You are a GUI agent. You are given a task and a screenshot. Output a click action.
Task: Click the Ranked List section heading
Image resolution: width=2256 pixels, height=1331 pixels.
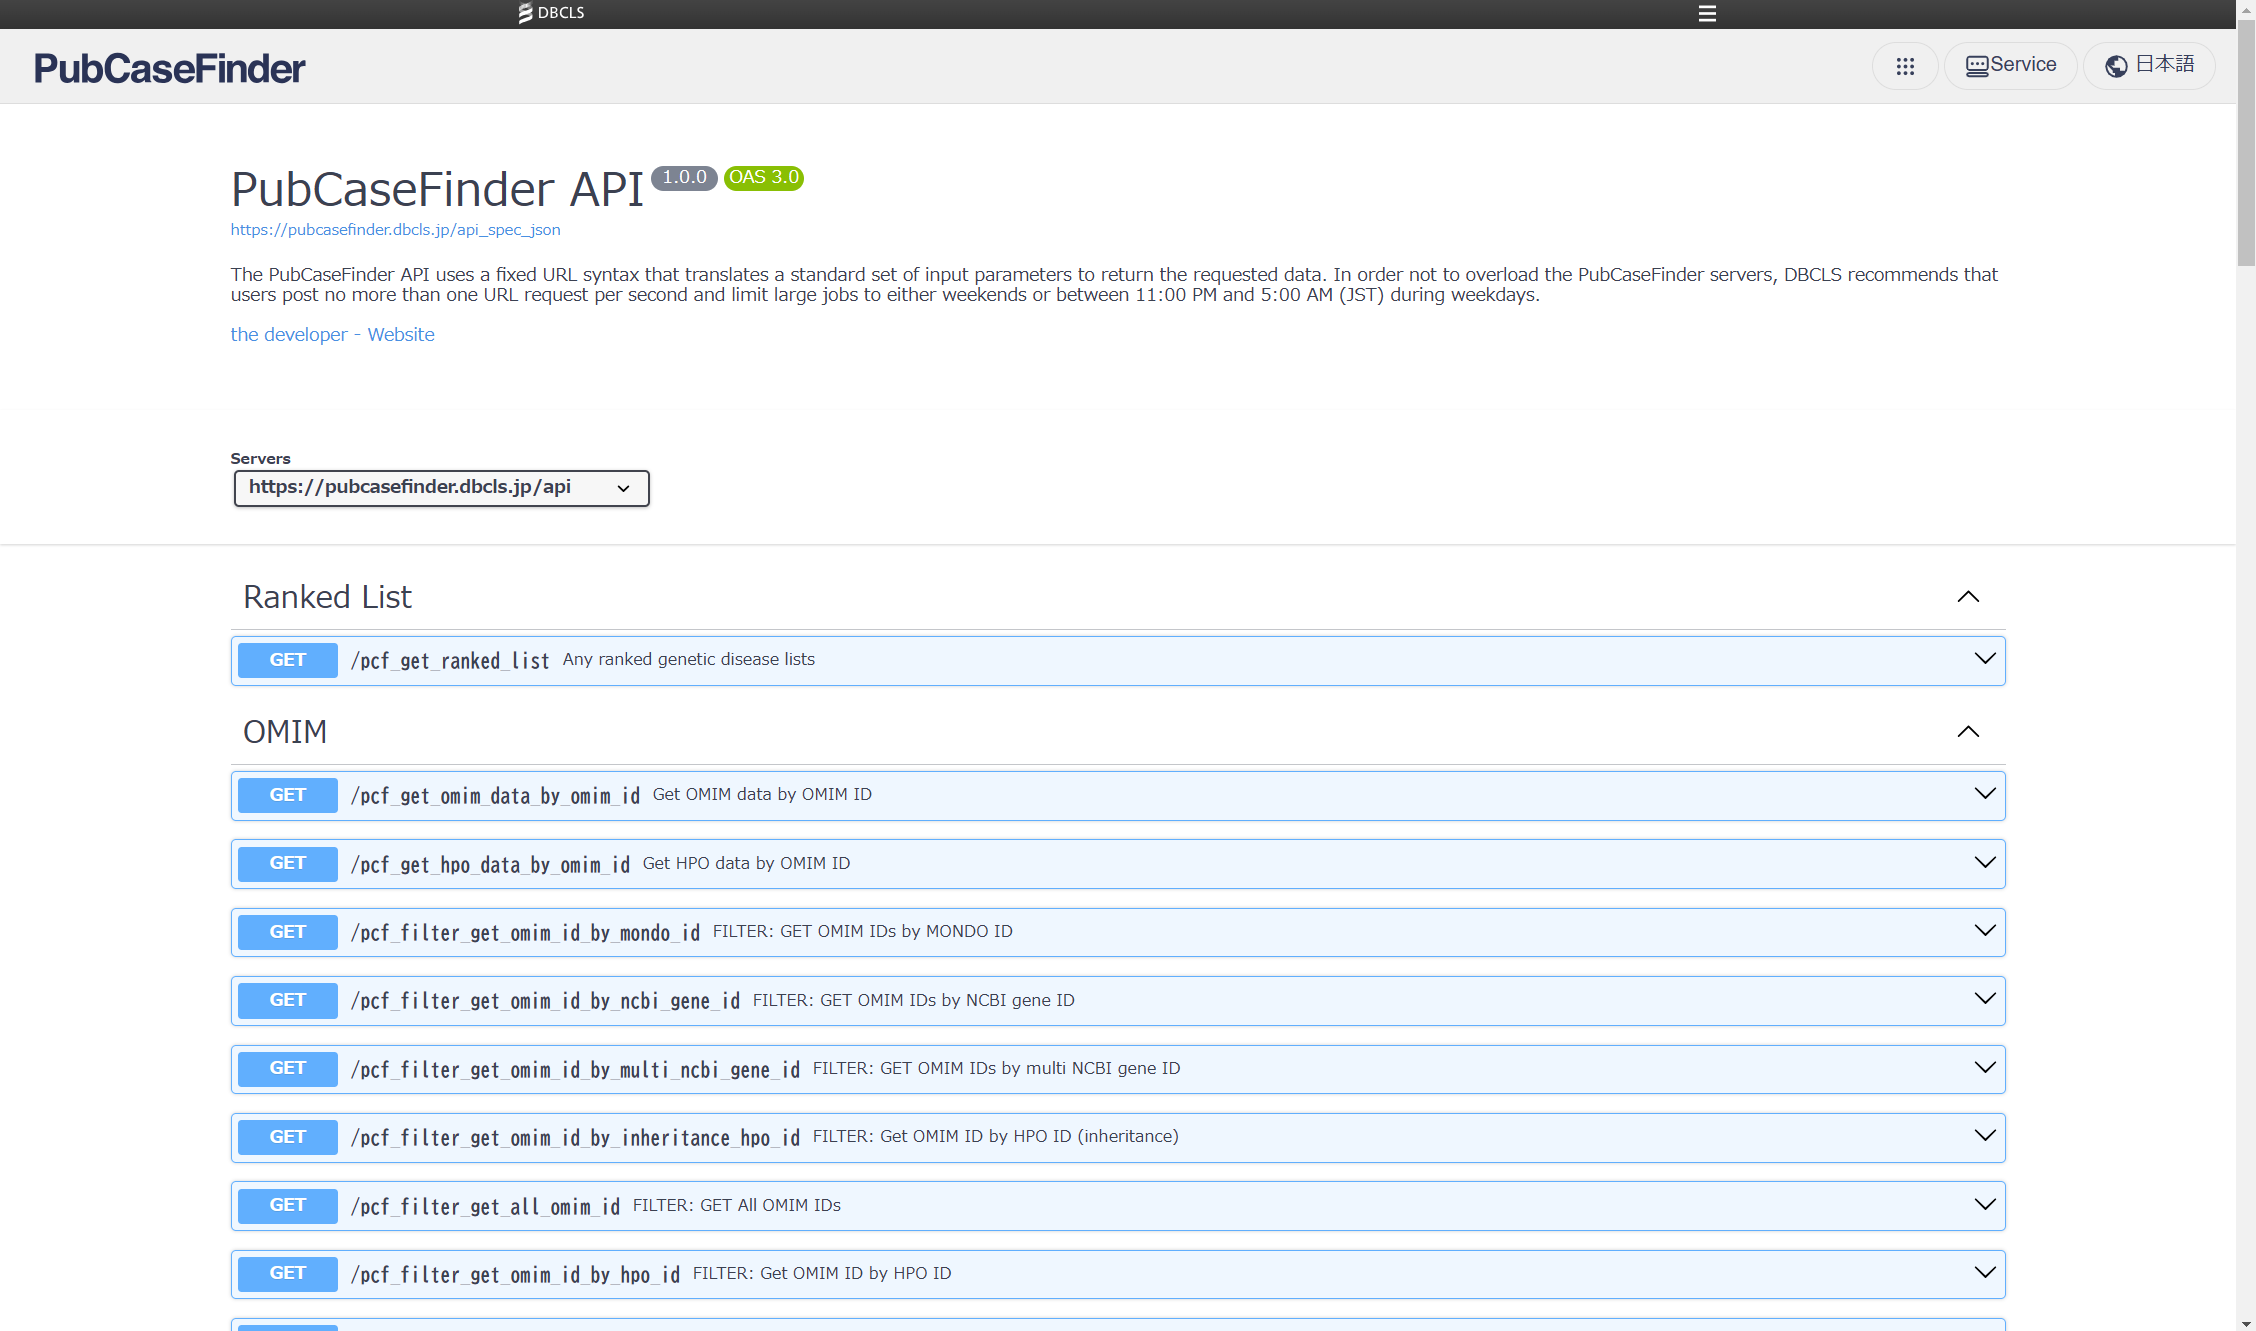327,597
